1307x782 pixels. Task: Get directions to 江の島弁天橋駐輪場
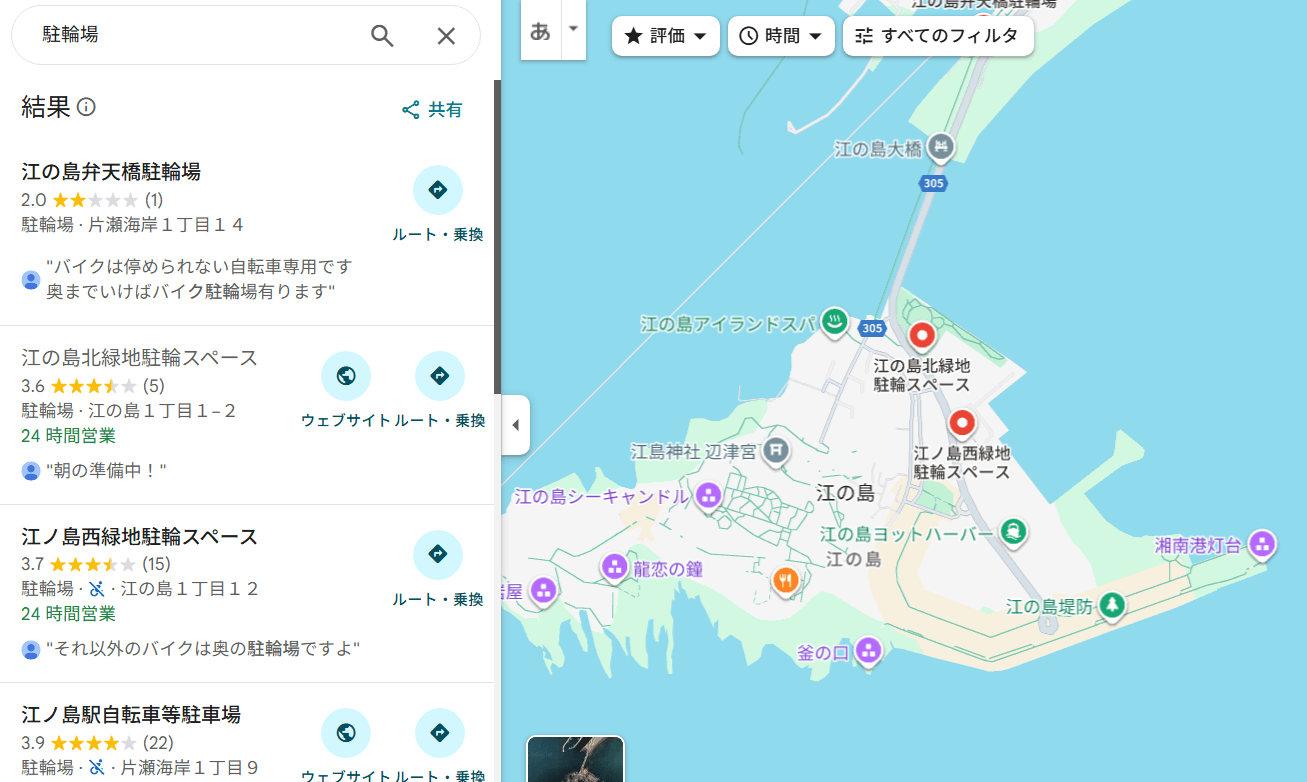click(438, 191)
